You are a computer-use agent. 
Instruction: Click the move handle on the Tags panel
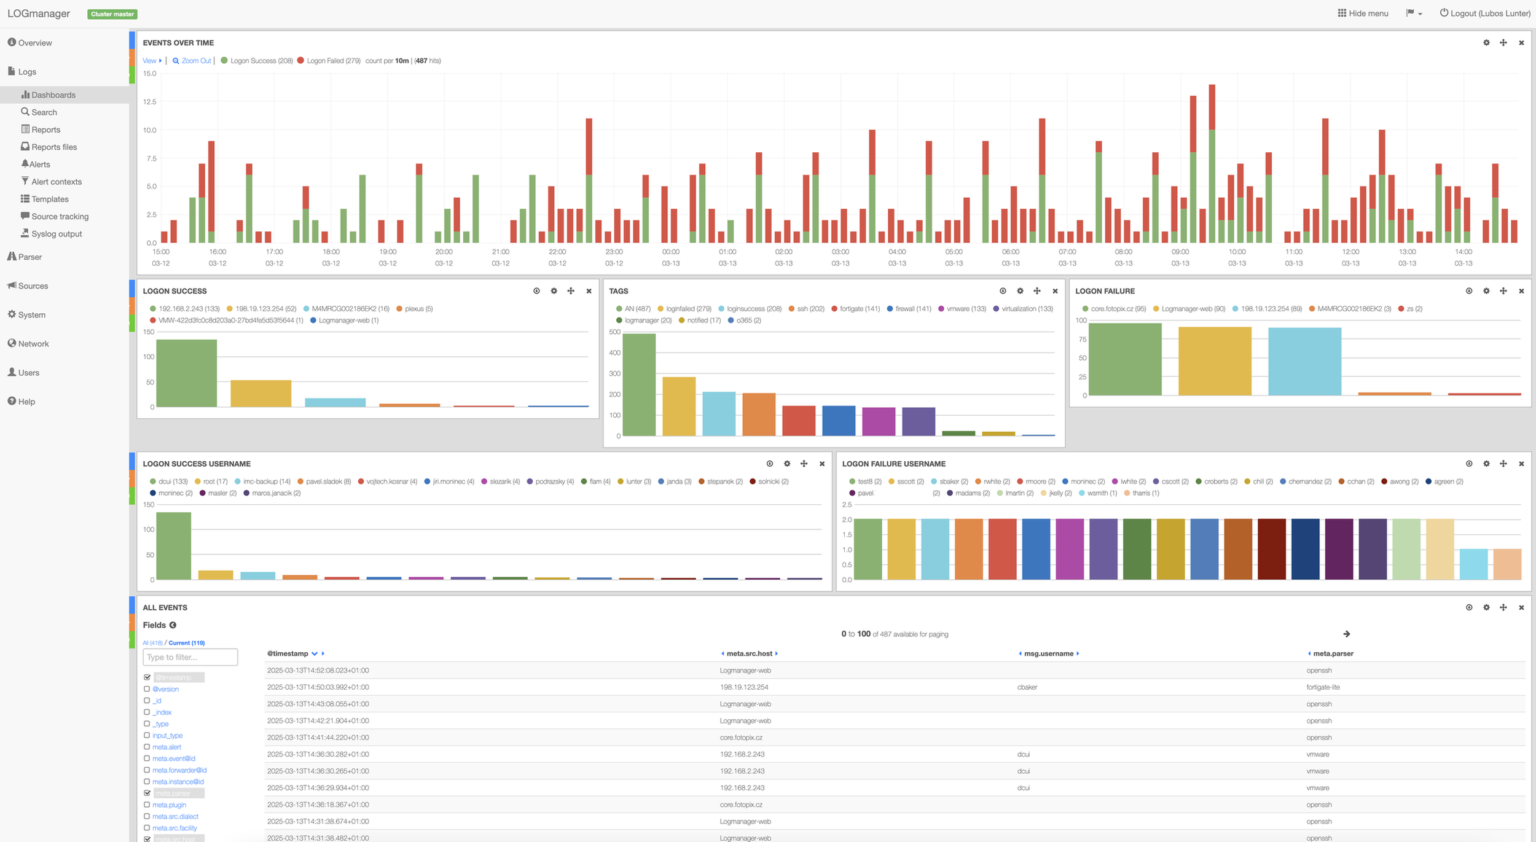click(1037, 290)
